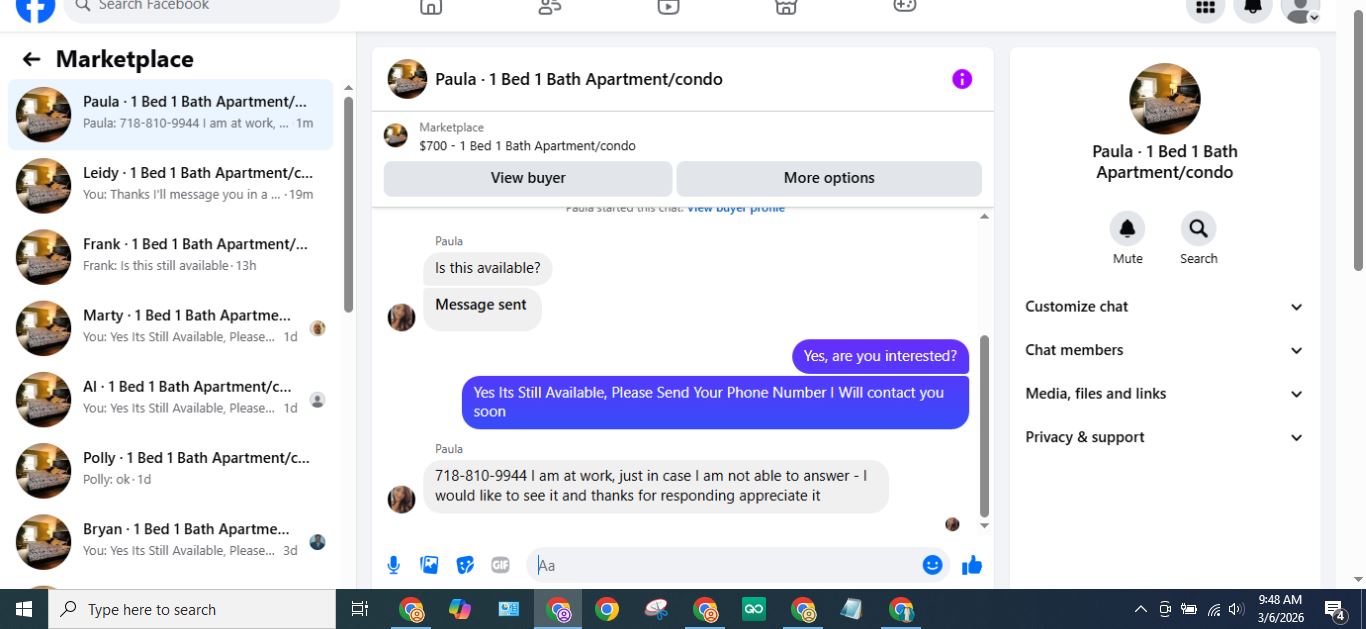Click the voice clip microphone icon
1366x629 pixels.
(x=394, y=565)
